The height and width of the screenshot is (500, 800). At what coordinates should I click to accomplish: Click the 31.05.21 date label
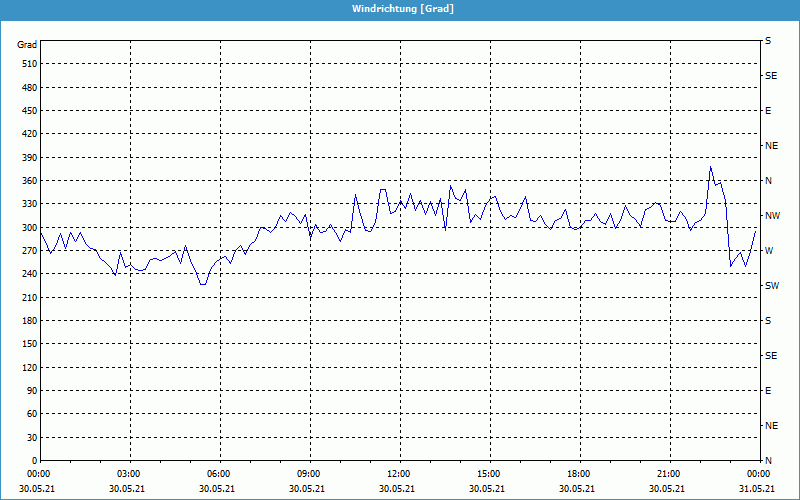pyautogui.click(x=757, y=489)
